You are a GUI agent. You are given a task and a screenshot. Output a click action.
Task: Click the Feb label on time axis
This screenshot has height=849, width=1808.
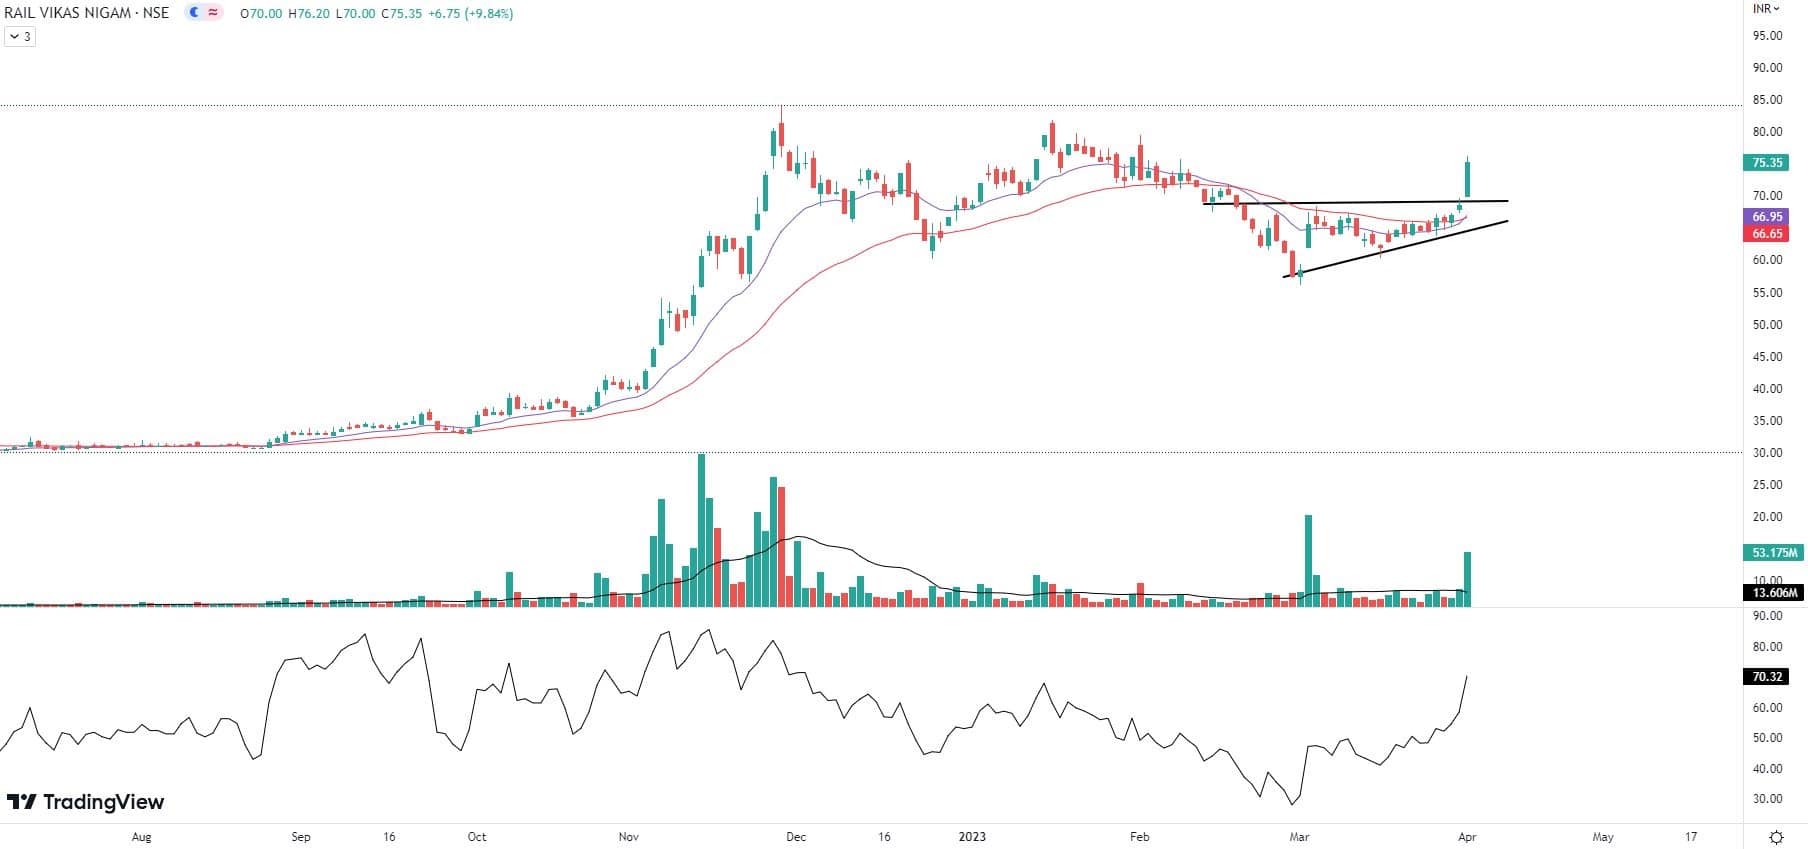point(1139,837)
